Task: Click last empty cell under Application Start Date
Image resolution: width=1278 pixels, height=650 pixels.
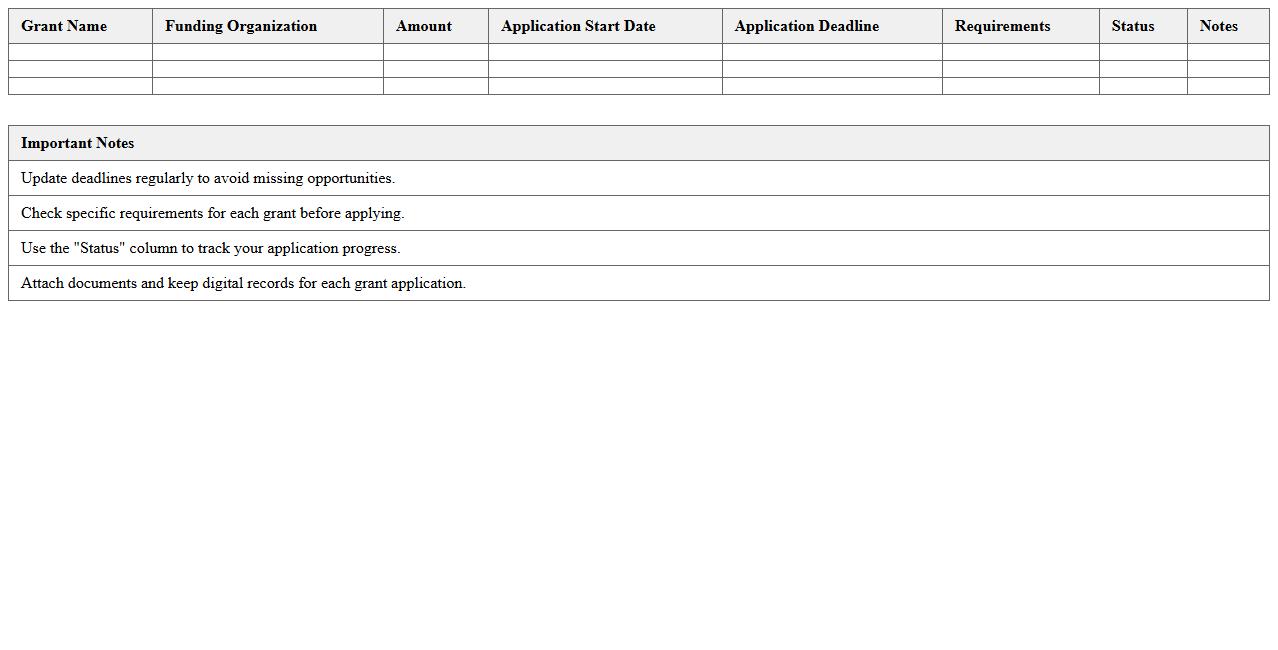Action: click(605, 86)
